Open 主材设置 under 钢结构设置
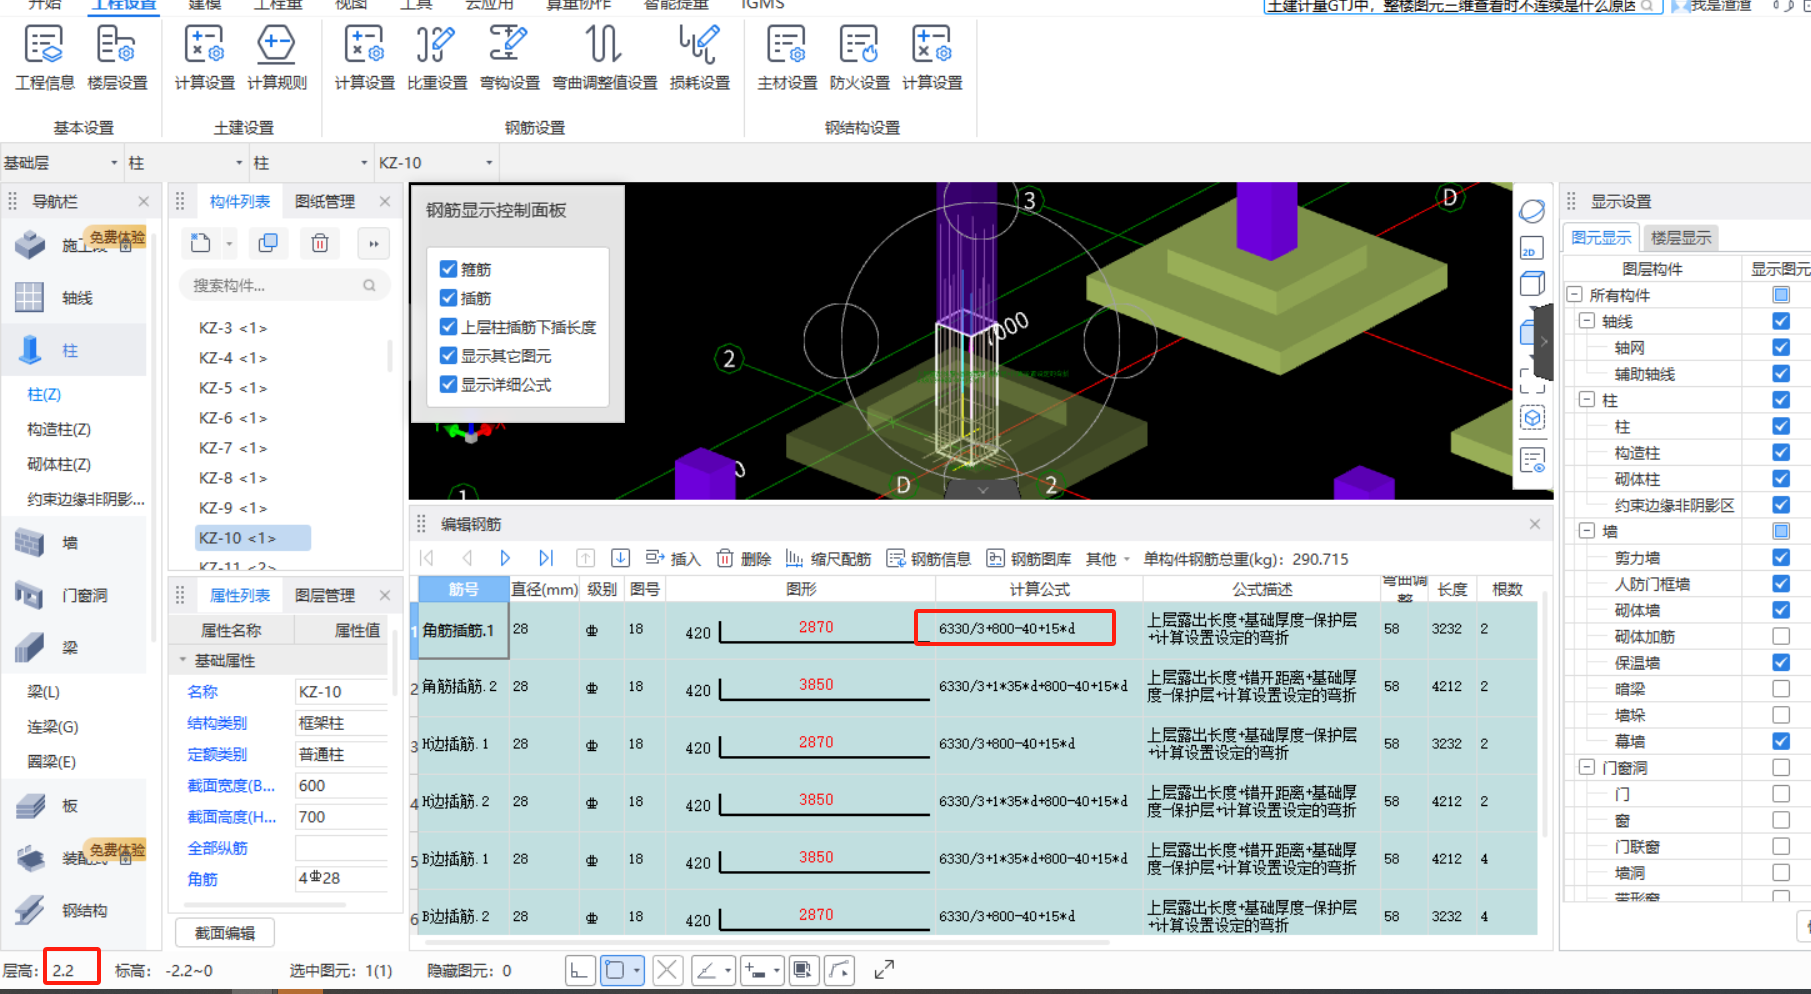This screenshot has width=1811, height=994. [x=787, y=58]
